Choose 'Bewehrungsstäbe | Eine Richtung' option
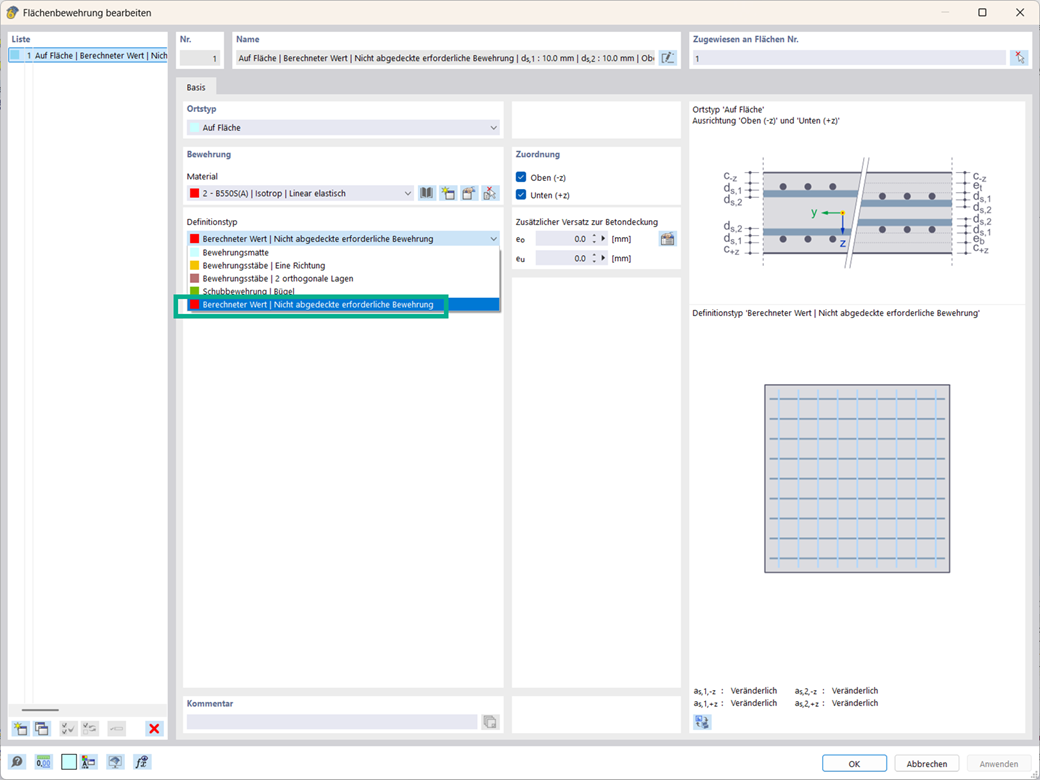Image resolution: width=1040 pixels, height=780 pixels. click(343, 265)
